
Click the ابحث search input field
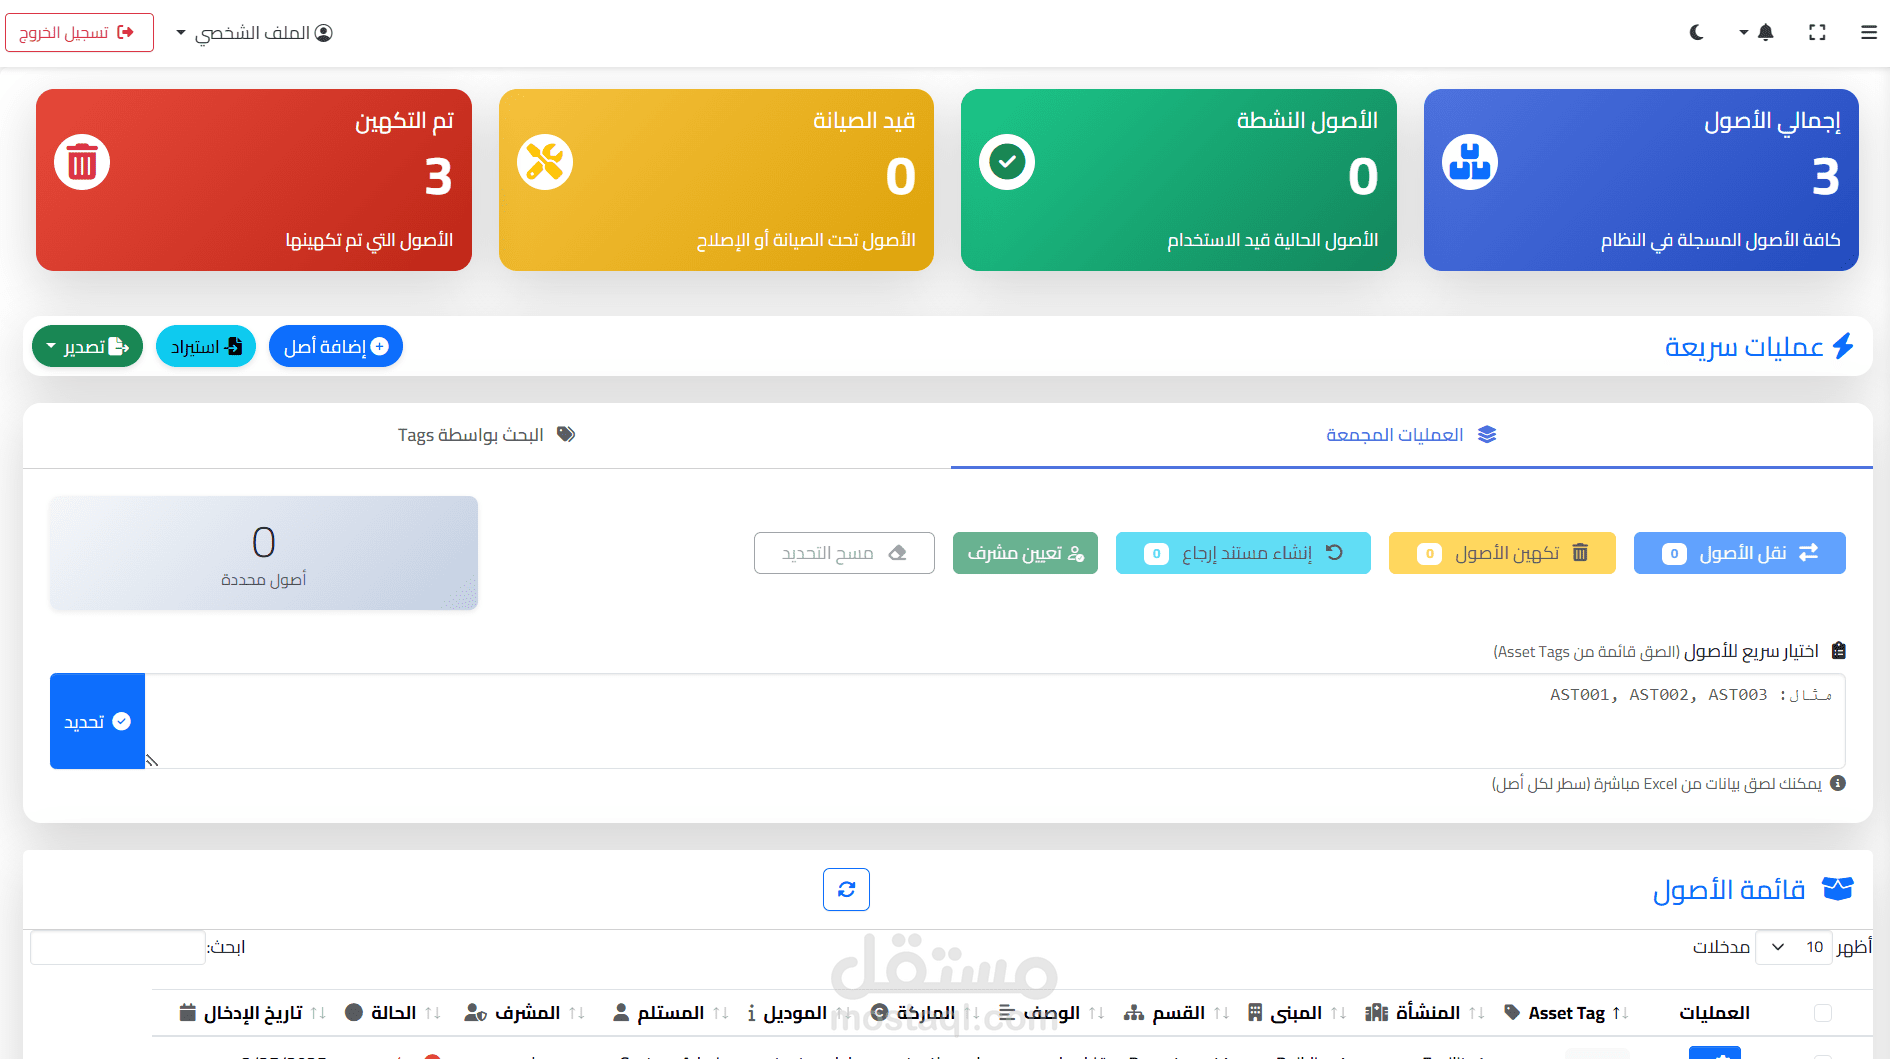point(116,947)
